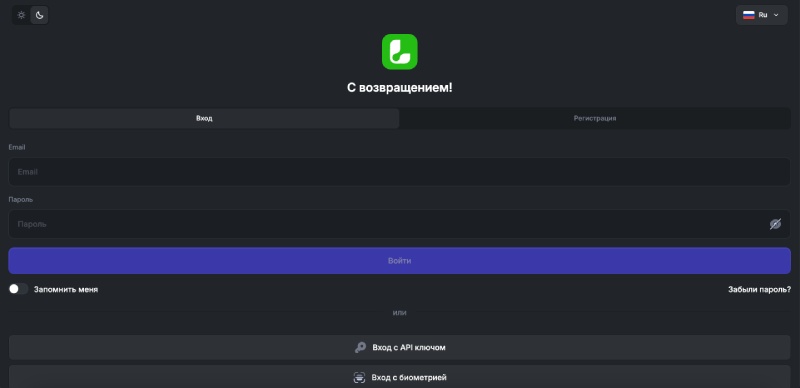This screenshot has height=388, width=800.
Task: Click the или separator text
Action: [x=399, y=312]
